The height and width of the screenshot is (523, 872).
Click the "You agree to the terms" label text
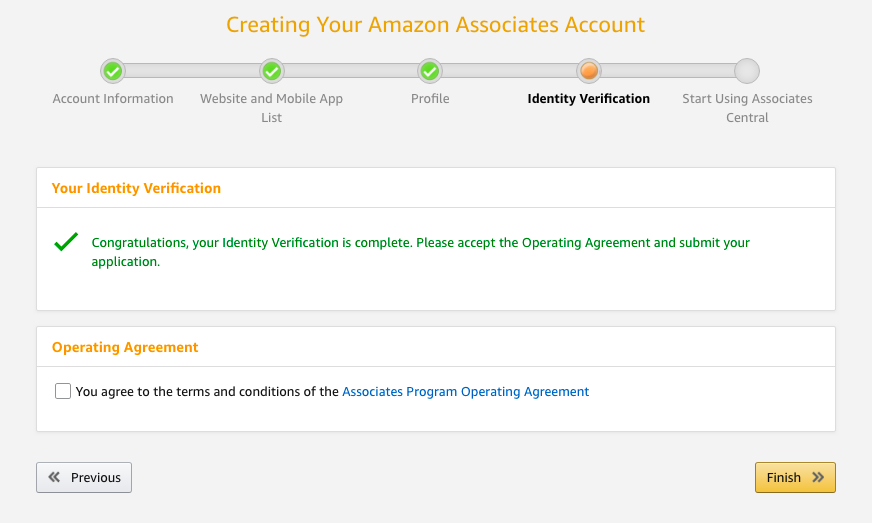(207, 392)
